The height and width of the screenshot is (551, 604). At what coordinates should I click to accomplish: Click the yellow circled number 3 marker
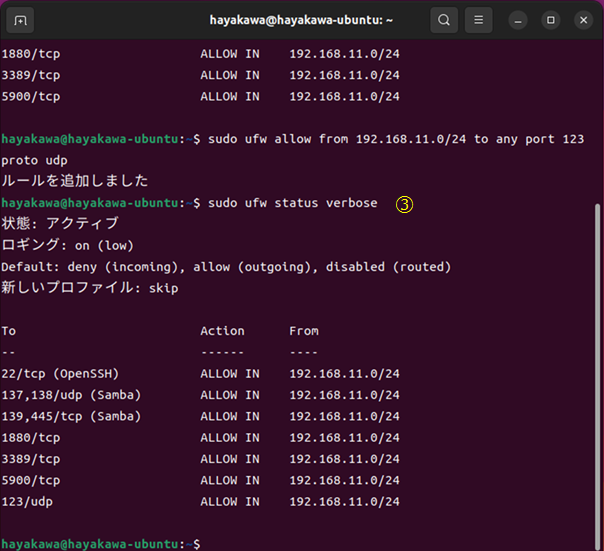coord(404,203)
